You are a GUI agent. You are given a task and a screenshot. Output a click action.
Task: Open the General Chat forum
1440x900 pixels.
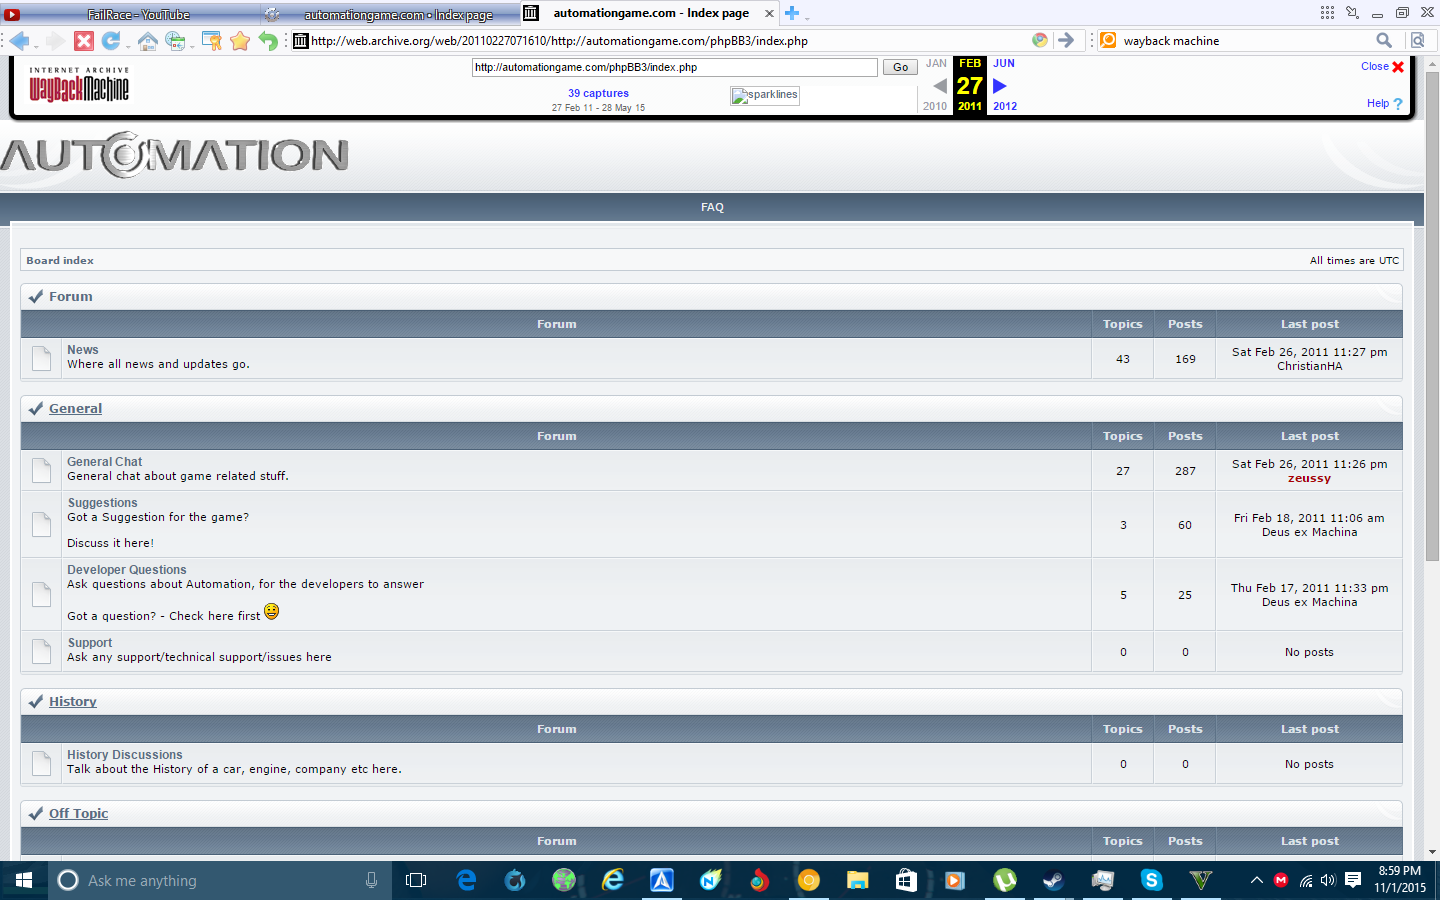105,462
